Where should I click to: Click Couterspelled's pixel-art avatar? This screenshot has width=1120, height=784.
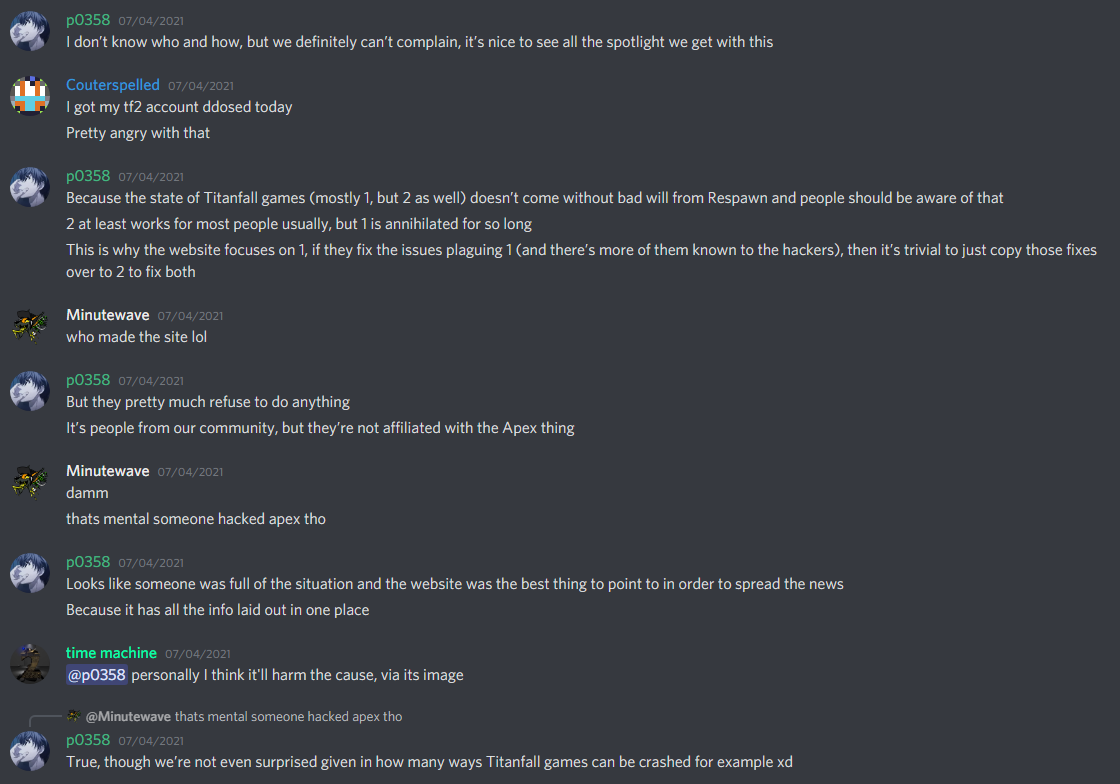coord(30,96)
